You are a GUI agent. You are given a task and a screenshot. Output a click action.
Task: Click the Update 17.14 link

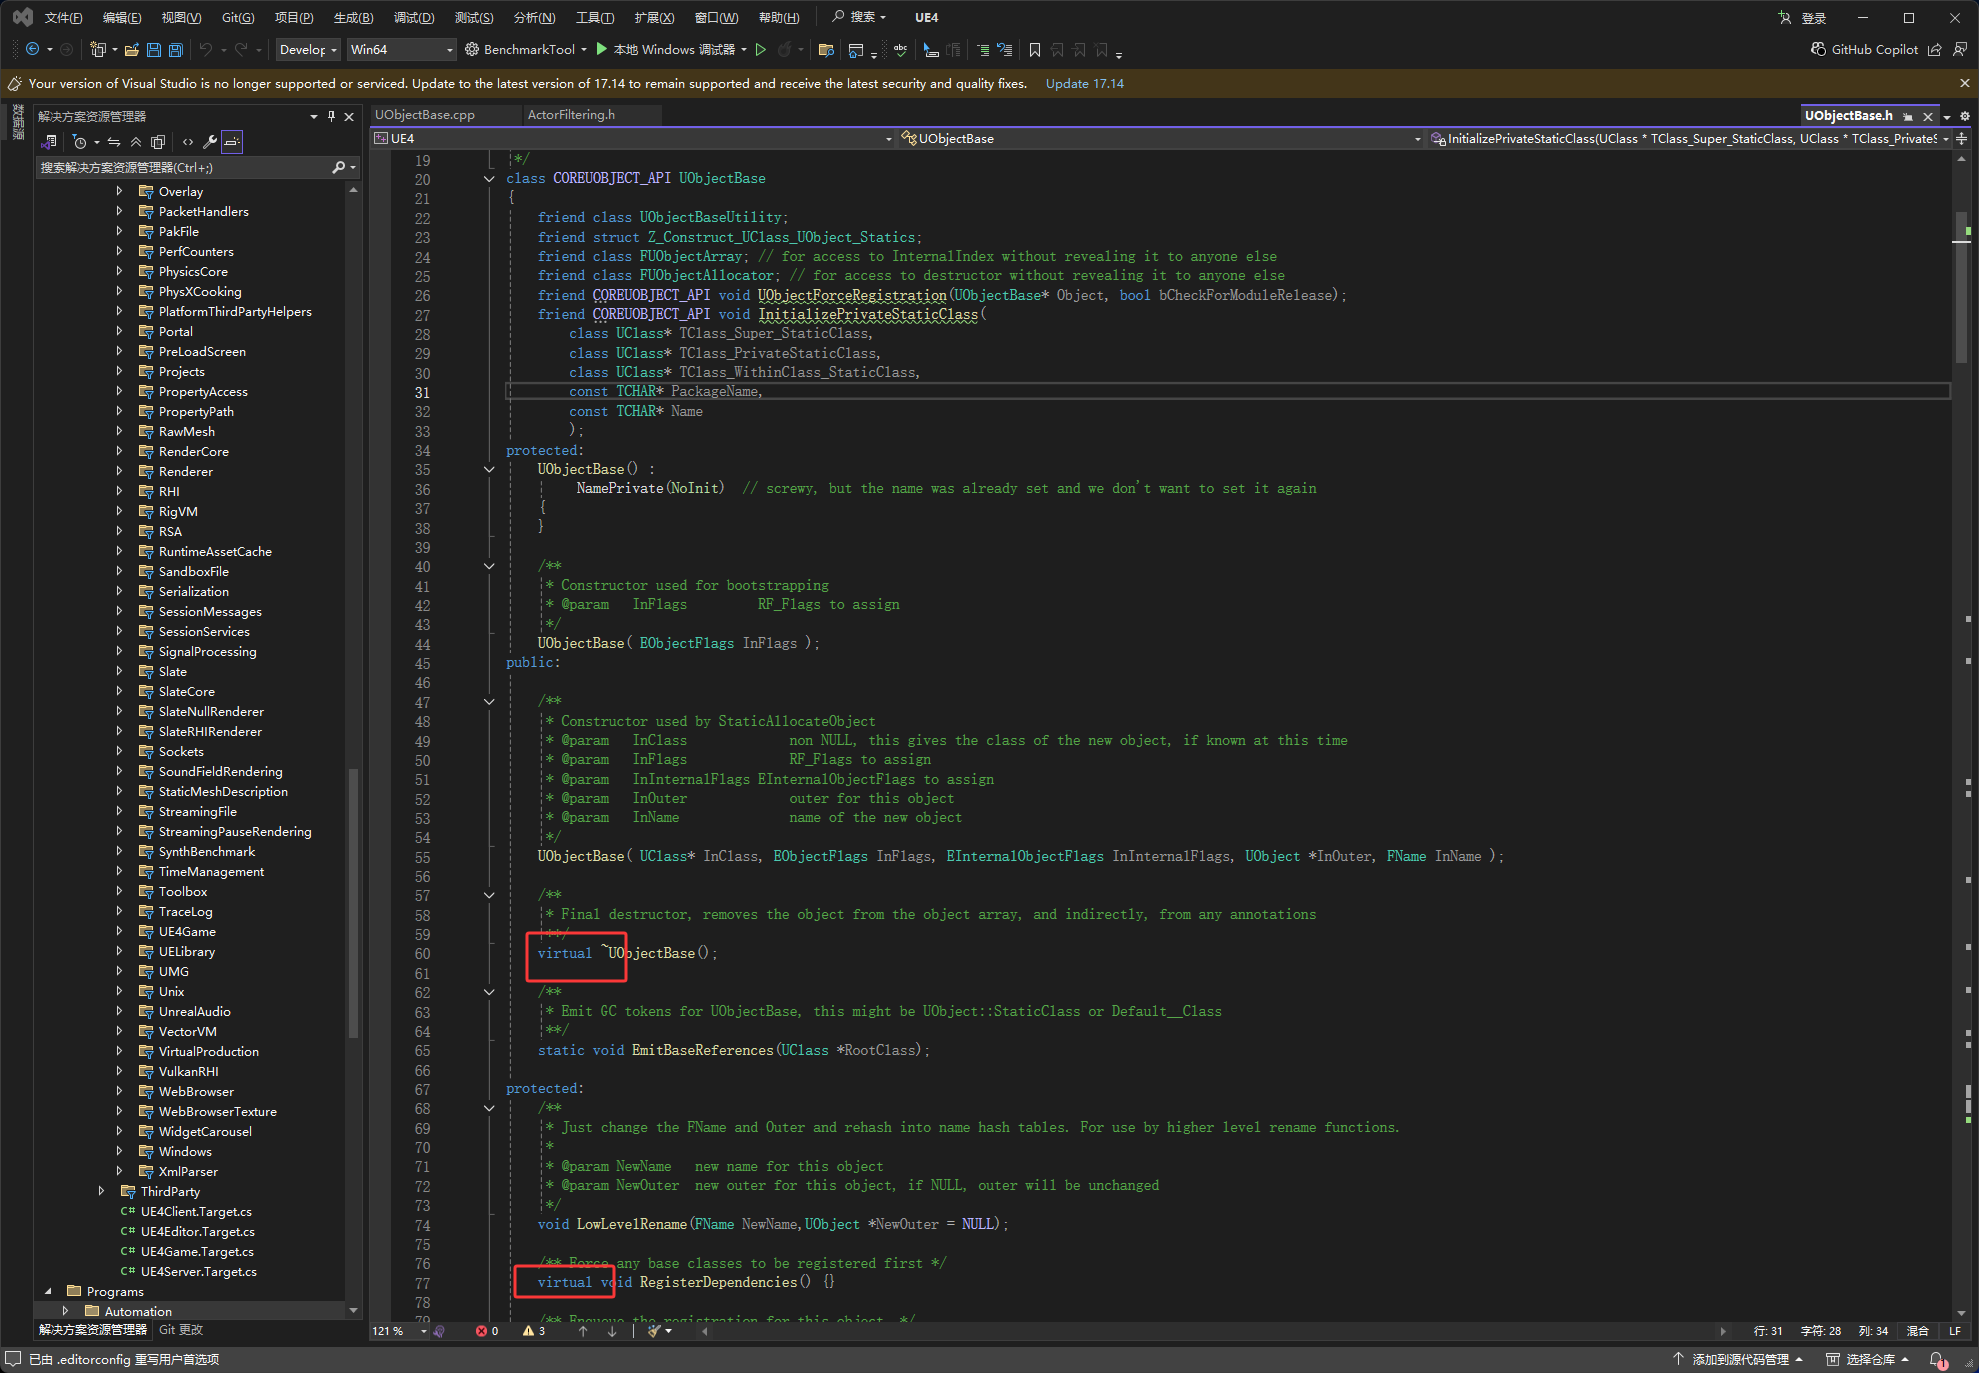(x=1084, y=83)
